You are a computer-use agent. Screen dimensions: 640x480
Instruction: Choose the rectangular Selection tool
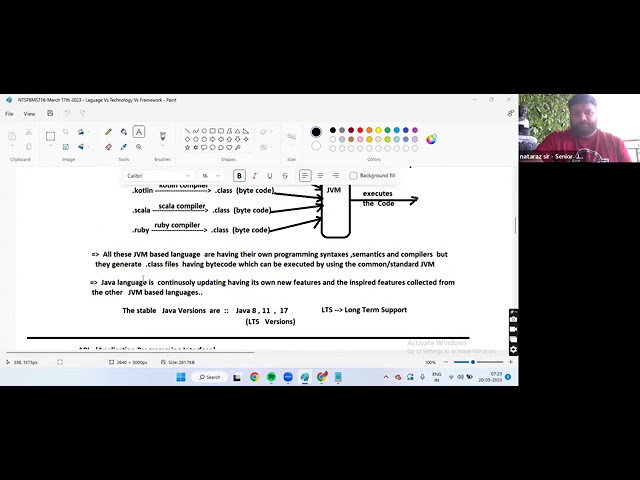[x=50, y=136]
